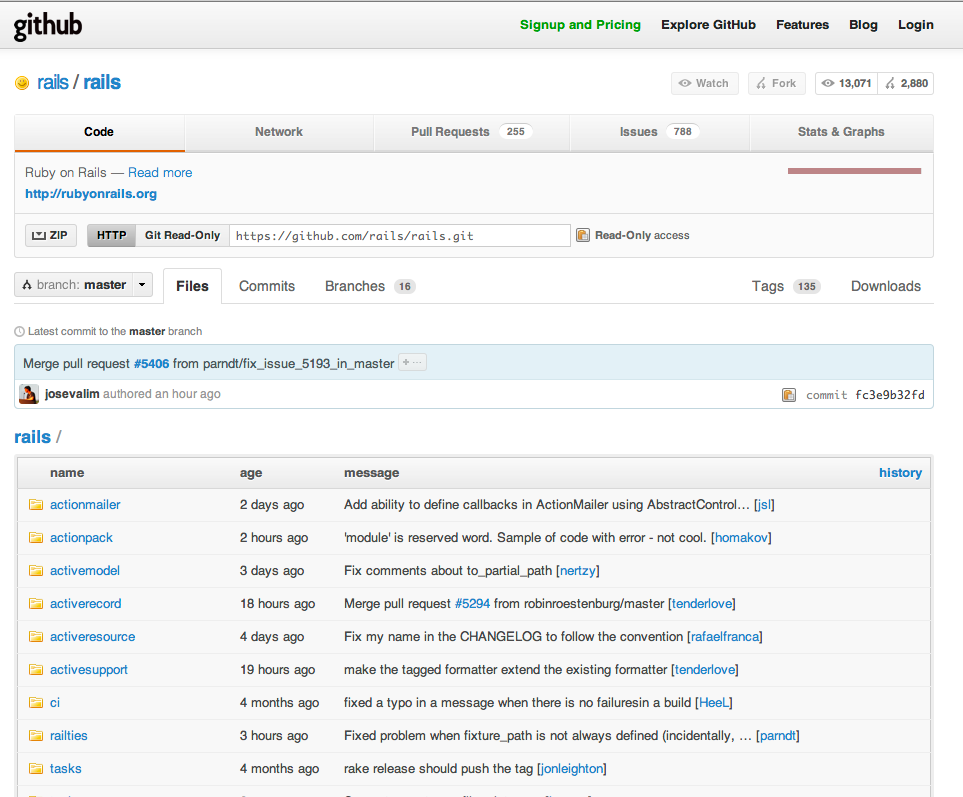Open Features in the header
The height and width of the screenshot is (797, 963).
tap(802, 25)
